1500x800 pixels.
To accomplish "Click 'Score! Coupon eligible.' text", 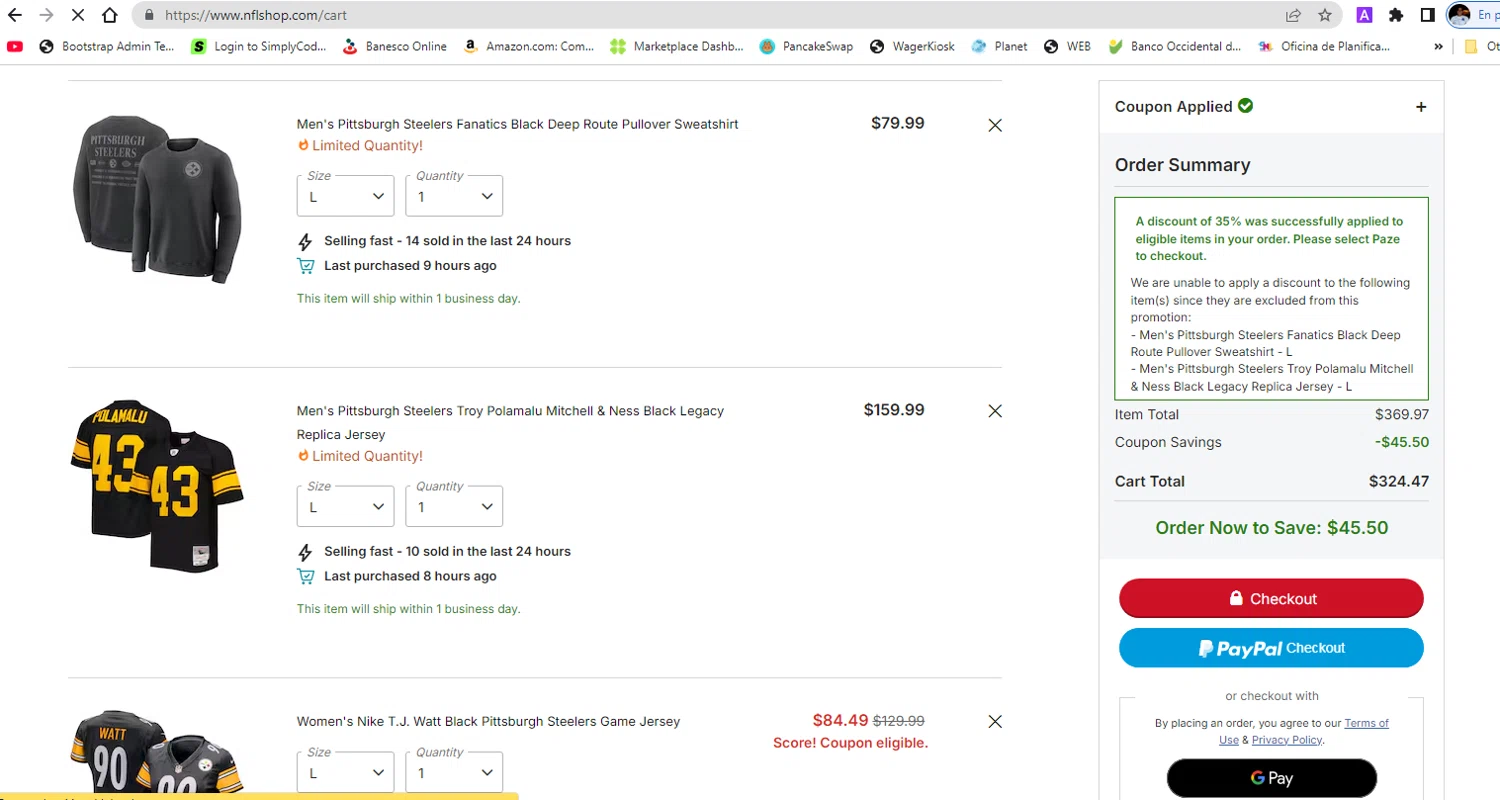I will tap(850, 743).
